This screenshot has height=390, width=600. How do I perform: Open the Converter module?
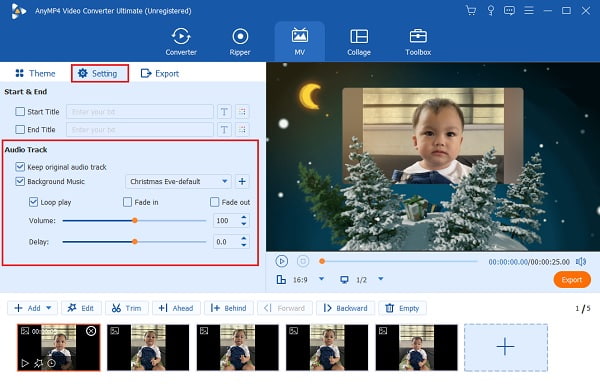181,42
